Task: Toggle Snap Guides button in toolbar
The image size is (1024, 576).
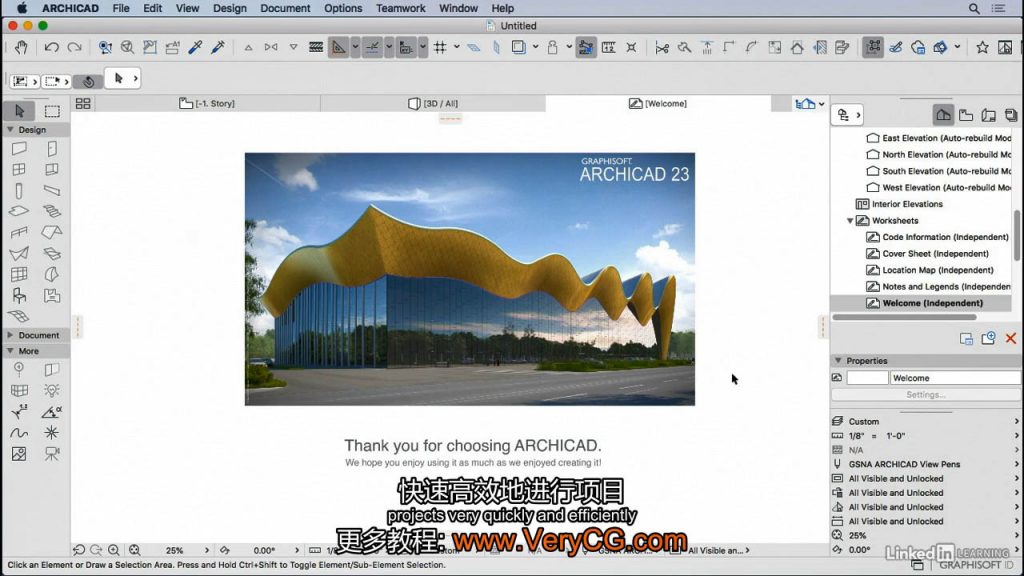Action: click(x=372, y=47)
